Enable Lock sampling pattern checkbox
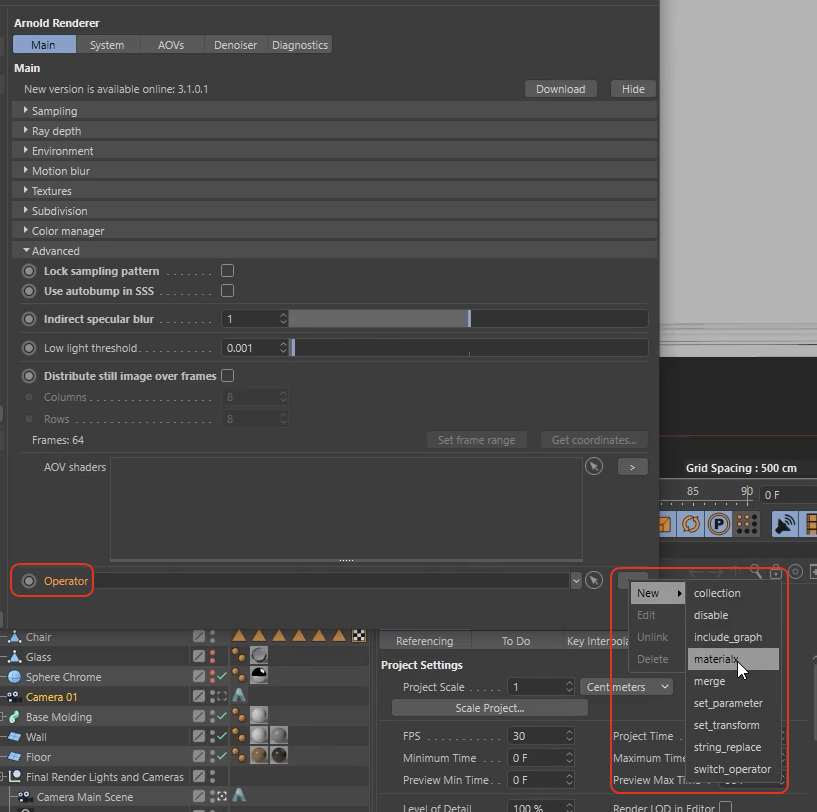Viewport: 817px width, 812px height. [227, 270]
